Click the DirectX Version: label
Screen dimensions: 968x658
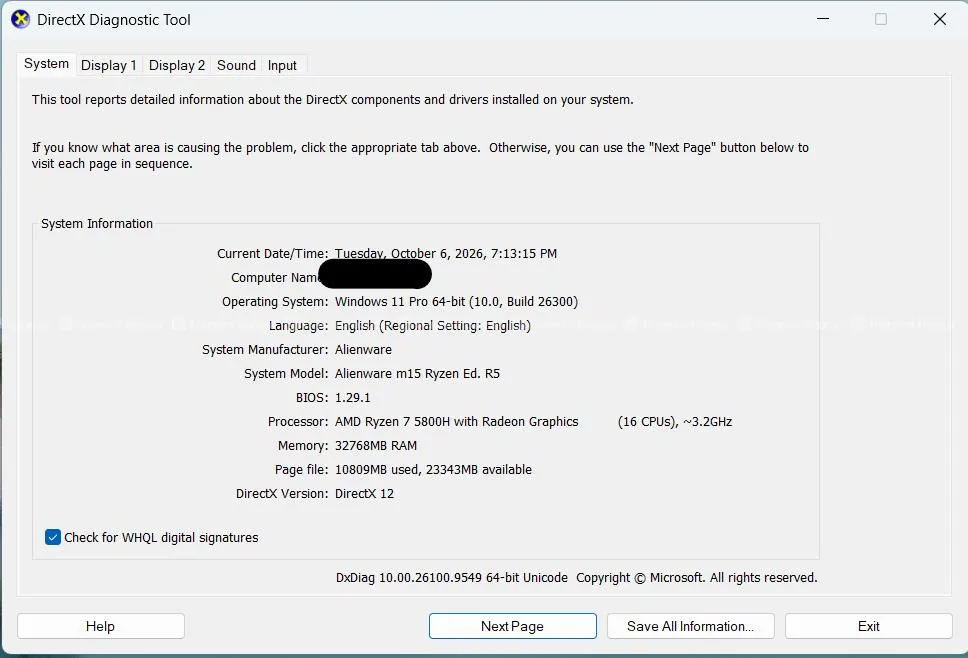282,494
